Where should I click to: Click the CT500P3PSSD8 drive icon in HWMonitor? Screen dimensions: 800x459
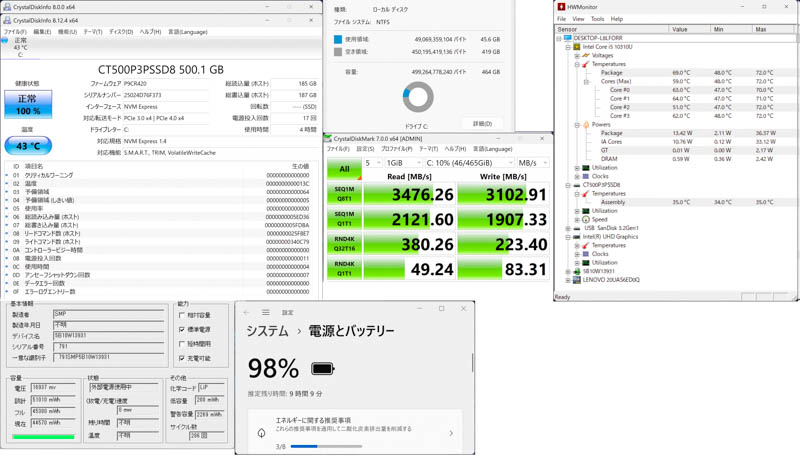tap(577, 185)
